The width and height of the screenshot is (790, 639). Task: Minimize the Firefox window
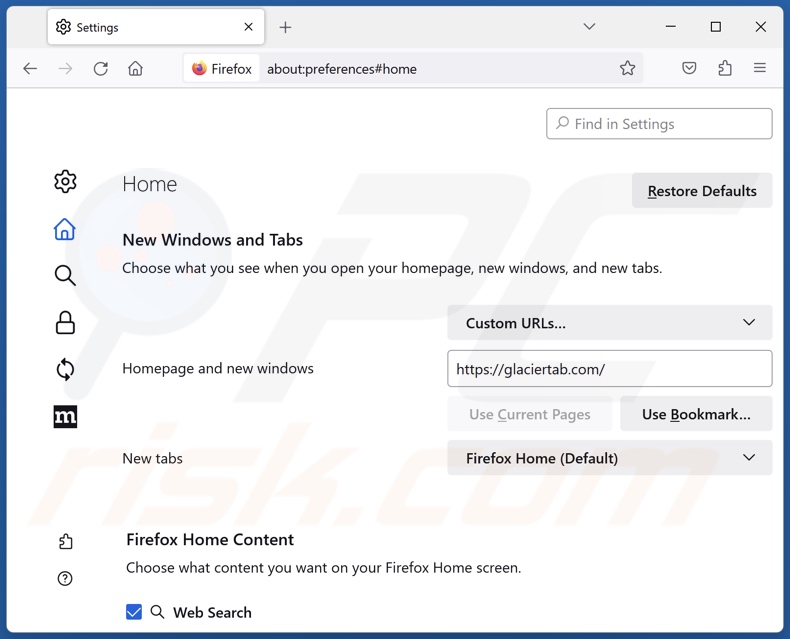pyautogui.click(x=670, y=27)
